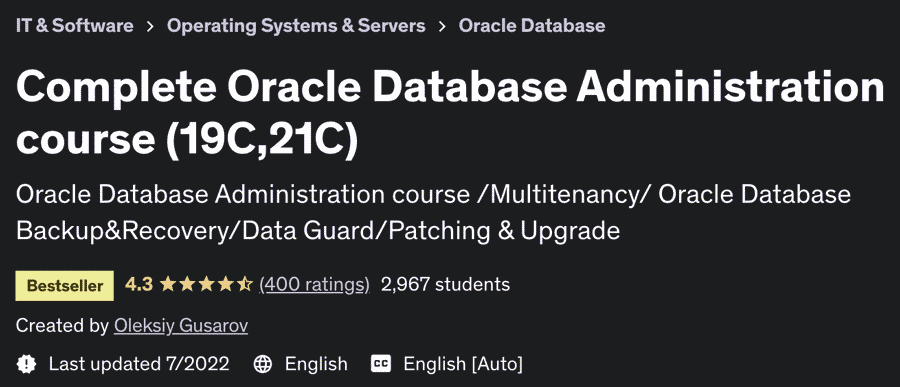
Task: Click the closed captions CC icon
Action: pos(381,363)
